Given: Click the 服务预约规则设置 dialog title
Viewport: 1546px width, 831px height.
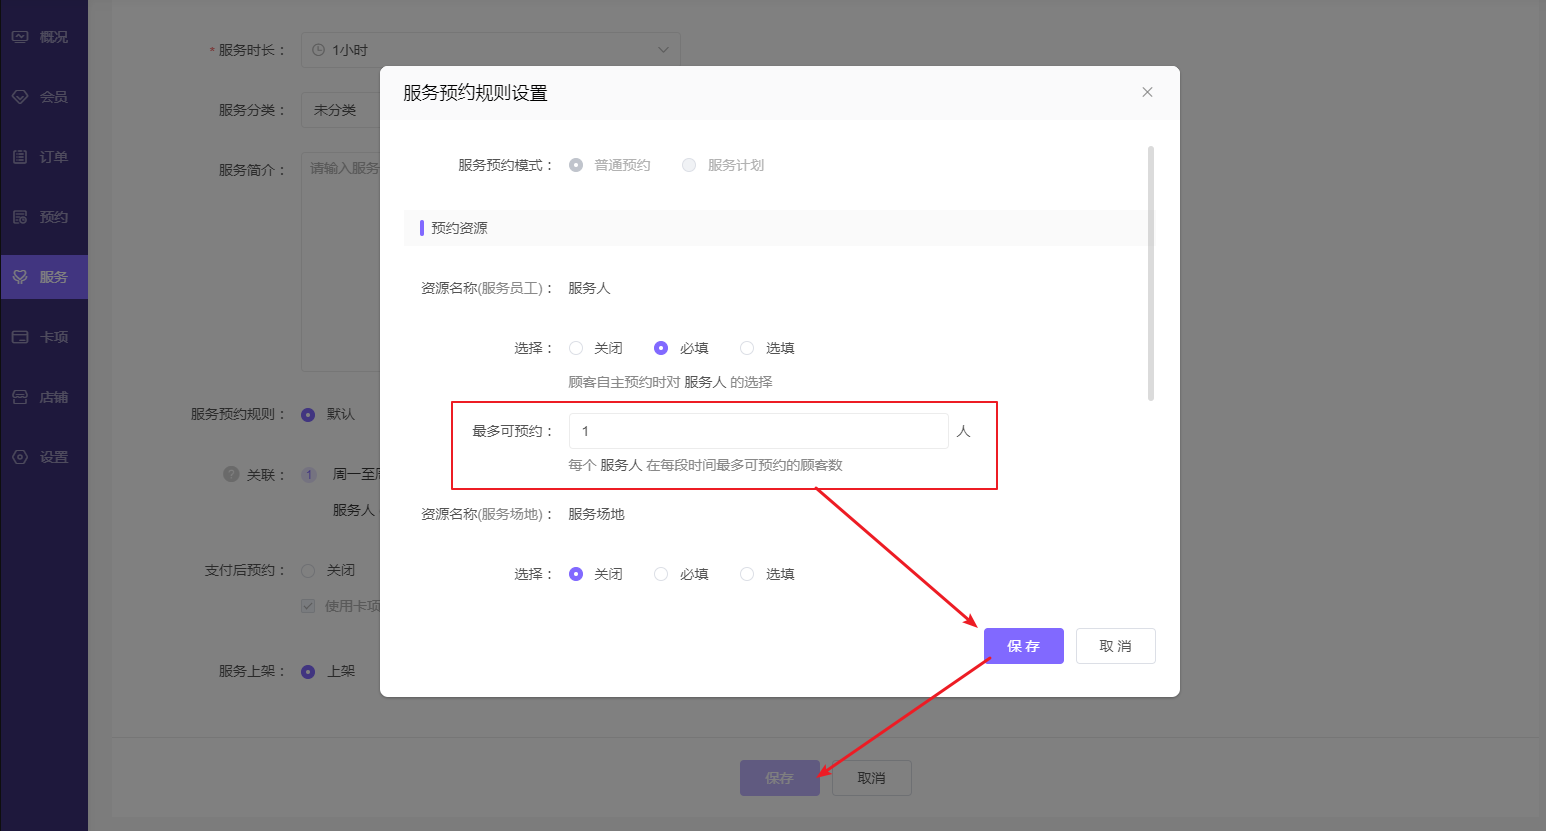Looking at the screenshot, I should [475, 93].
